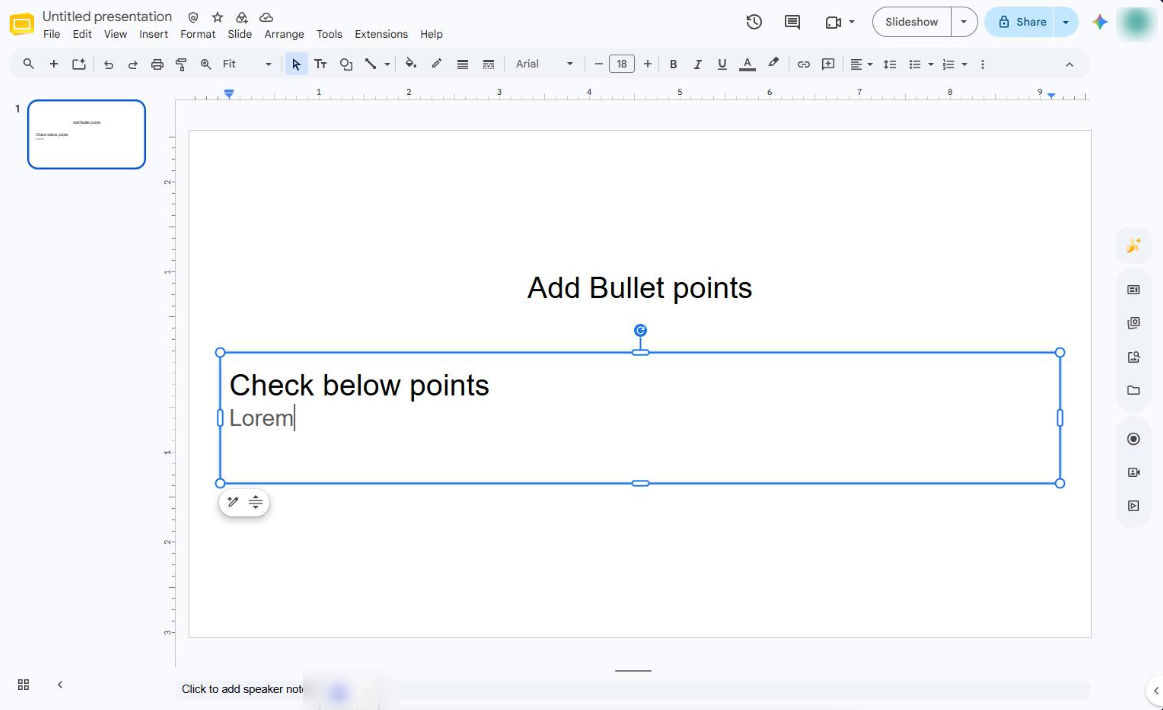Select the line tool
The width and height of the screenshot is (1163, 710).
click(x=371, y=65)
